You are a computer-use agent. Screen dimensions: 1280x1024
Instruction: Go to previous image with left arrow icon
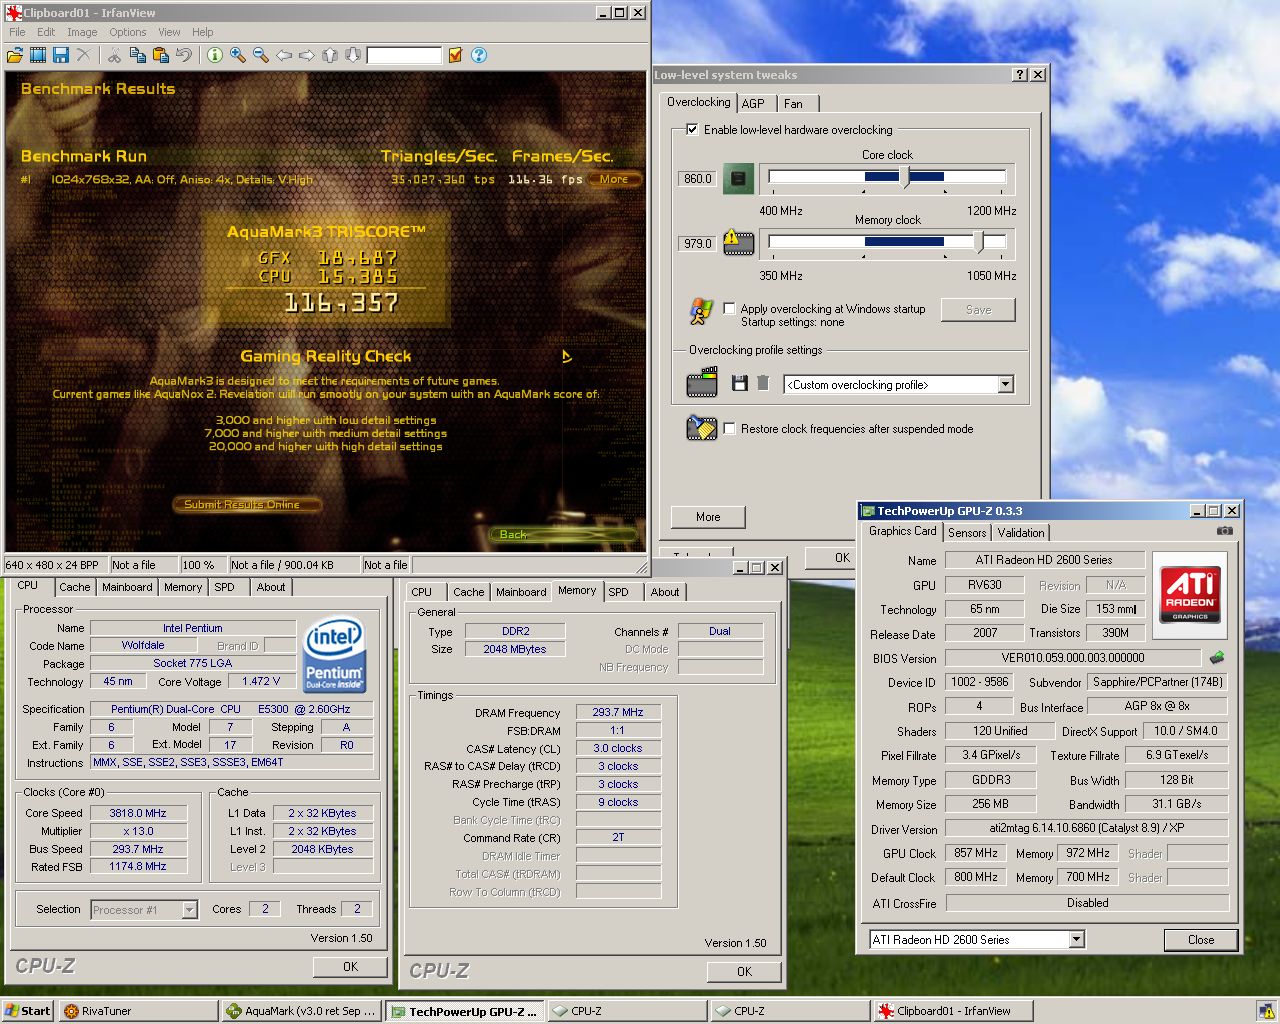[284, 55]
